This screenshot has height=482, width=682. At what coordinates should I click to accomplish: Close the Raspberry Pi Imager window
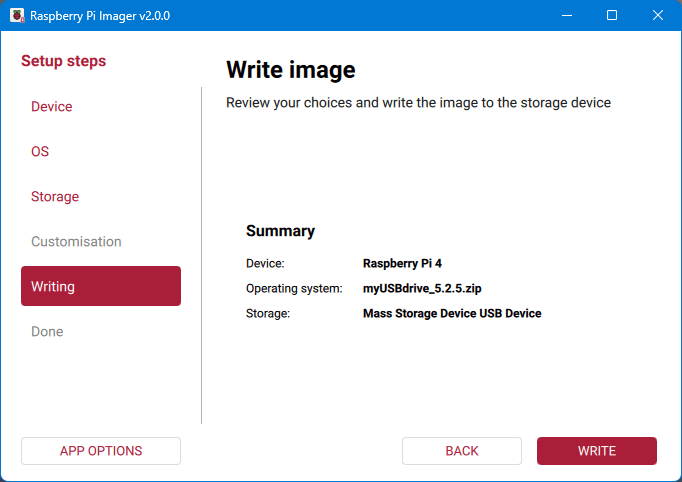[x=658, y=16]
